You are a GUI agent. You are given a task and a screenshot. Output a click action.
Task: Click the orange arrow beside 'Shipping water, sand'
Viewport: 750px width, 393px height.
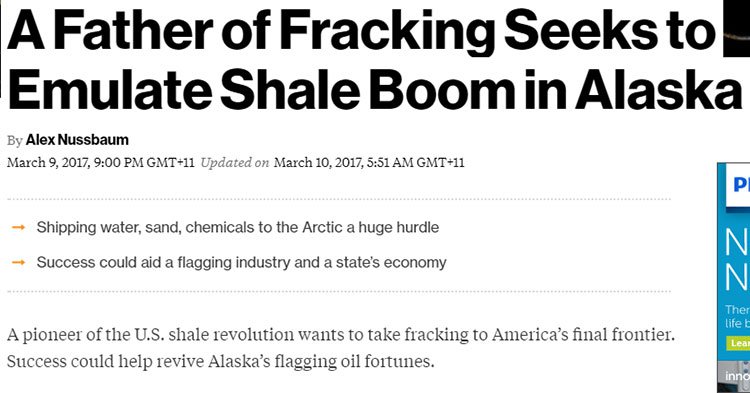click(x=19, y=228)
